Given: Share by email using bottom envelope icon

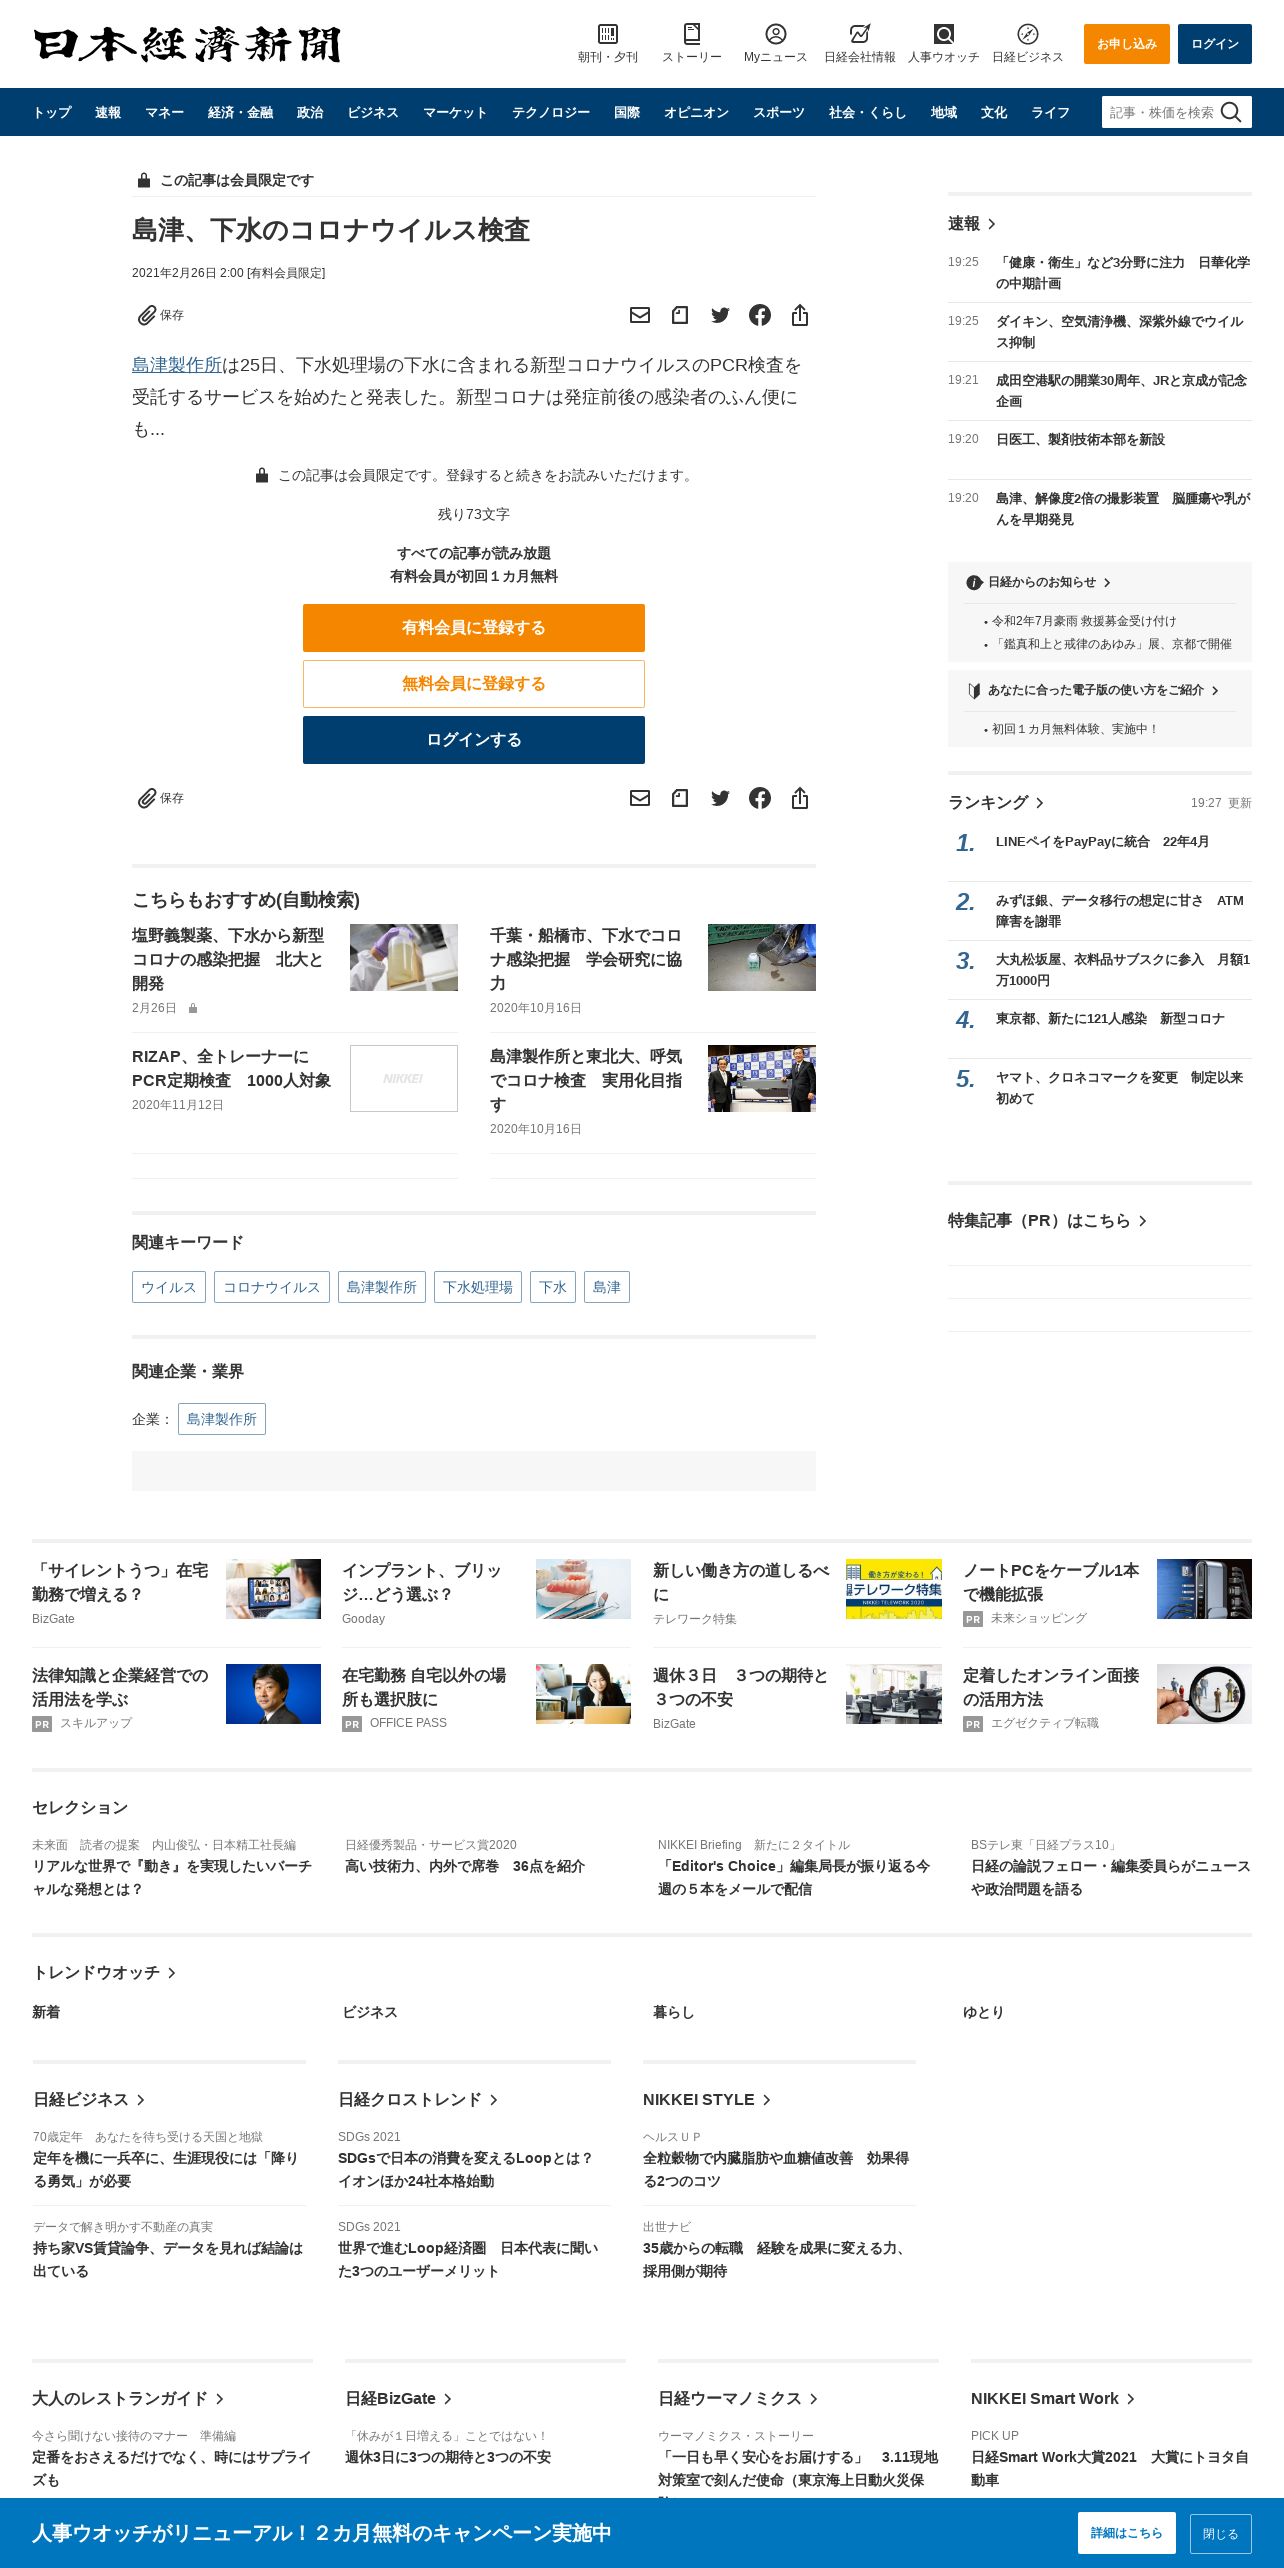Looking at the screenshot, I should click(x=640, y=798).
